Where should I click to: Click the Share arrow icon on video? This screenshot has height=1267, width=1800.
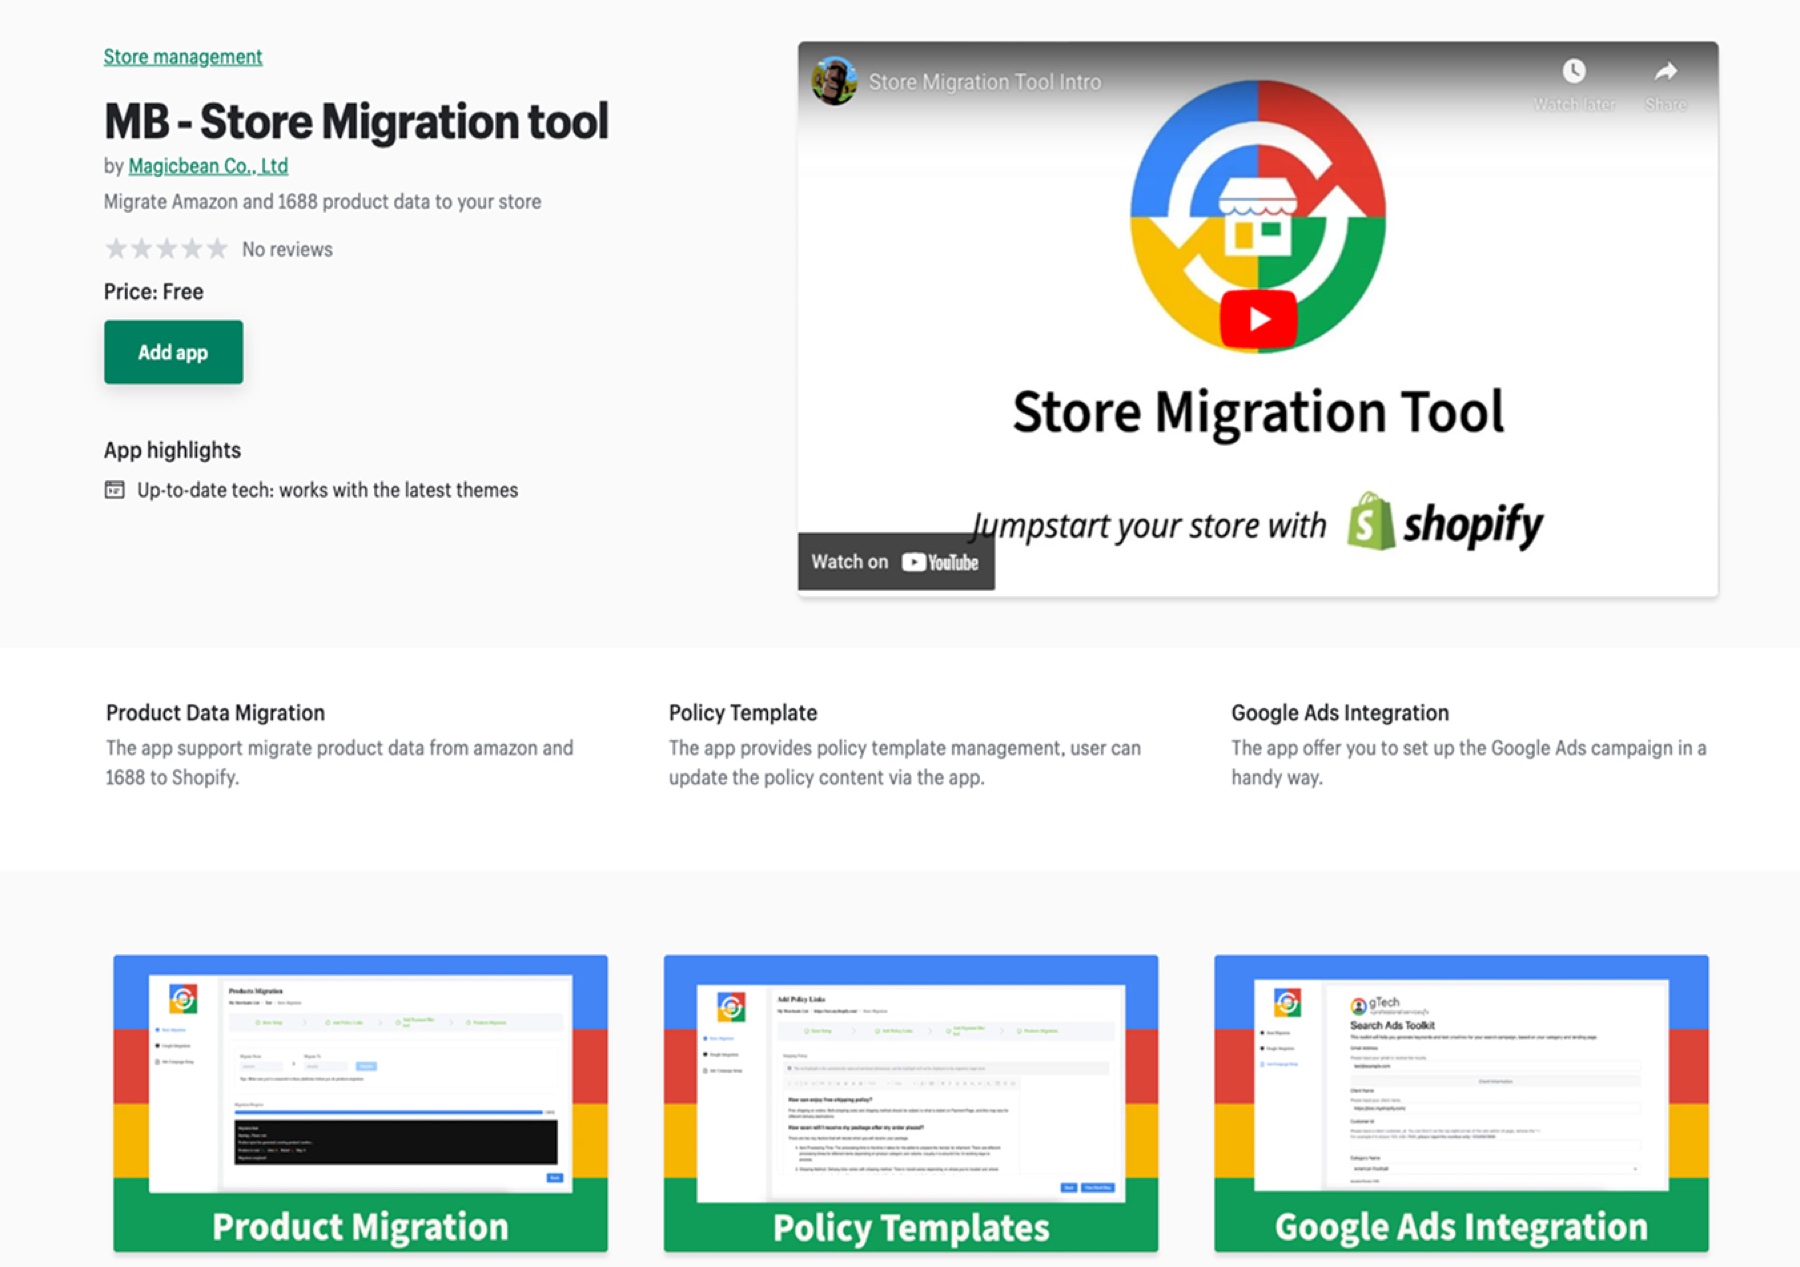[1665, 71]
